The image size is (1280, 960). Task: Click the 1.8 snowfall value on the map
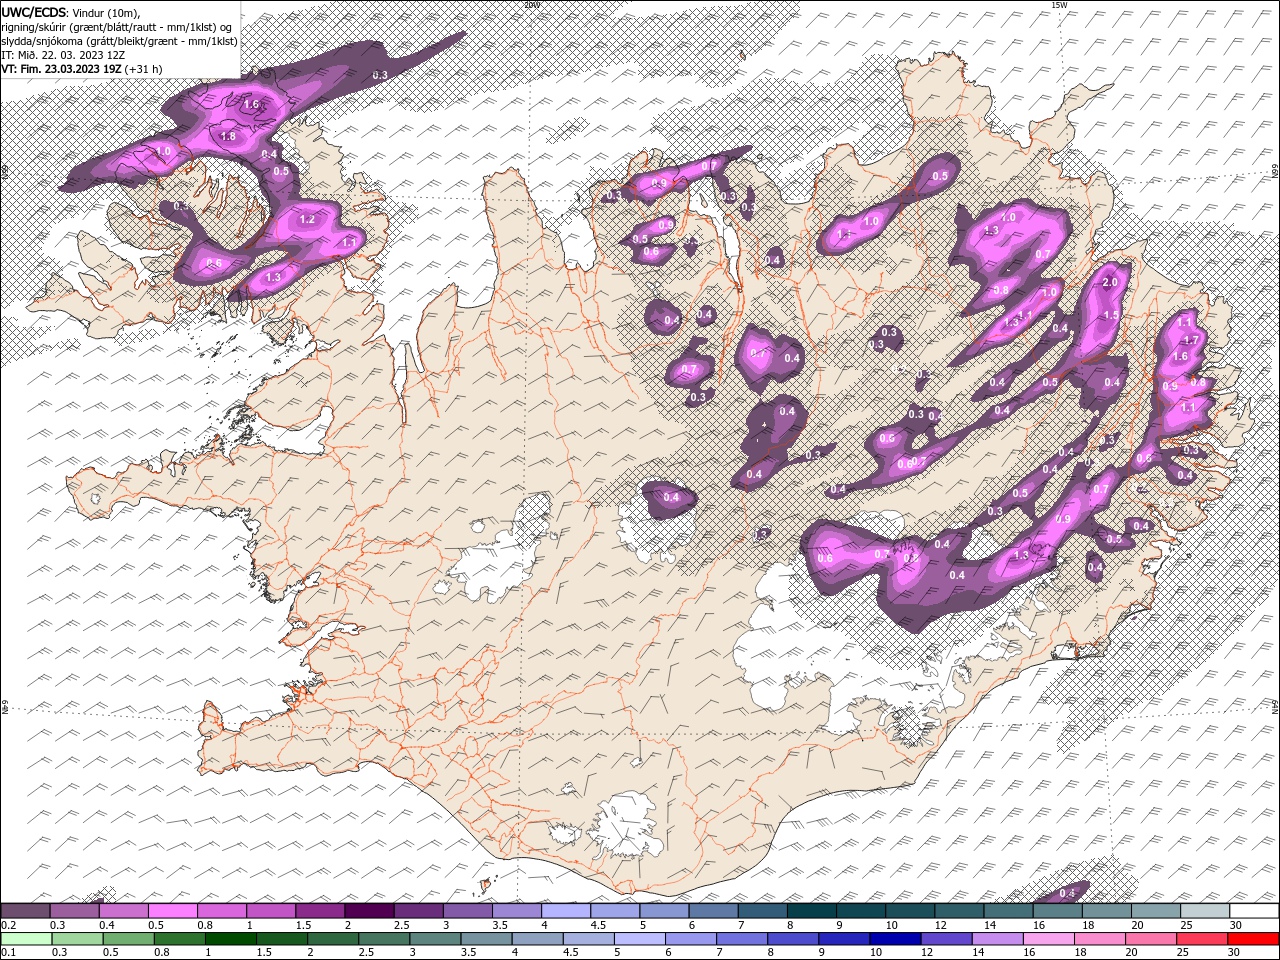(x=227, y=137)
